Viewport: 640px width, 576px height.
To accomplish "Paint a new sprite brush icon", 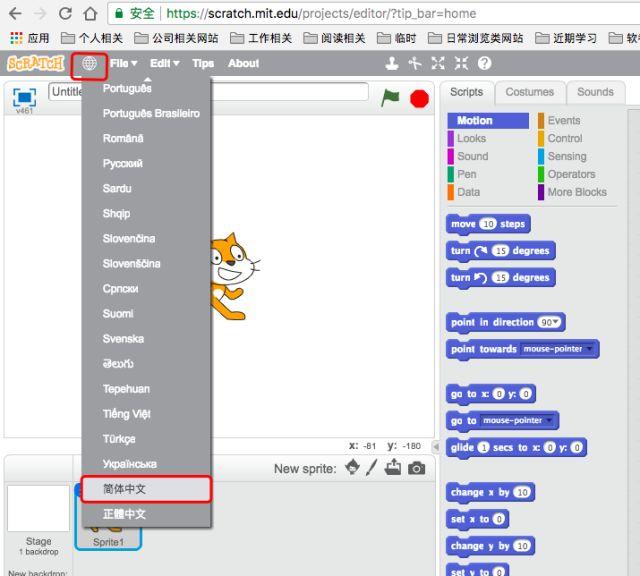I will point(371,468).
